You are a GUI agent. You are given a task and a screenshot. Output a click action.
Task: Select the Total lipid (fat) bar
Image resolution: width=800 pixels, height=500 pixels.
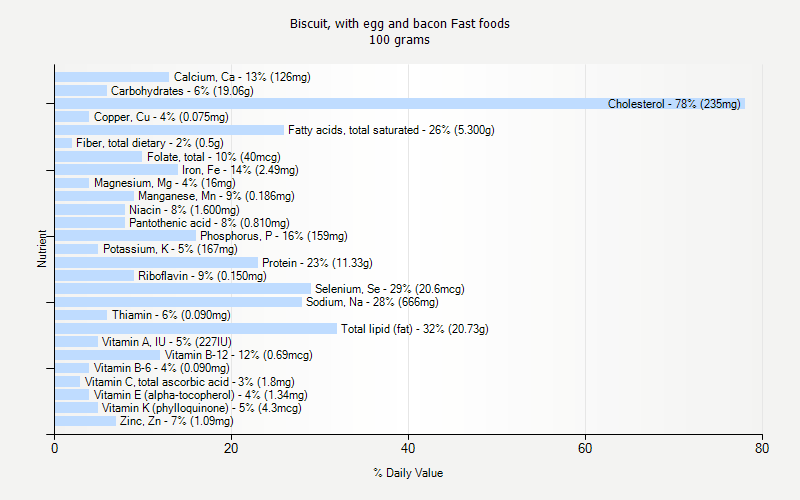(195, 329)
